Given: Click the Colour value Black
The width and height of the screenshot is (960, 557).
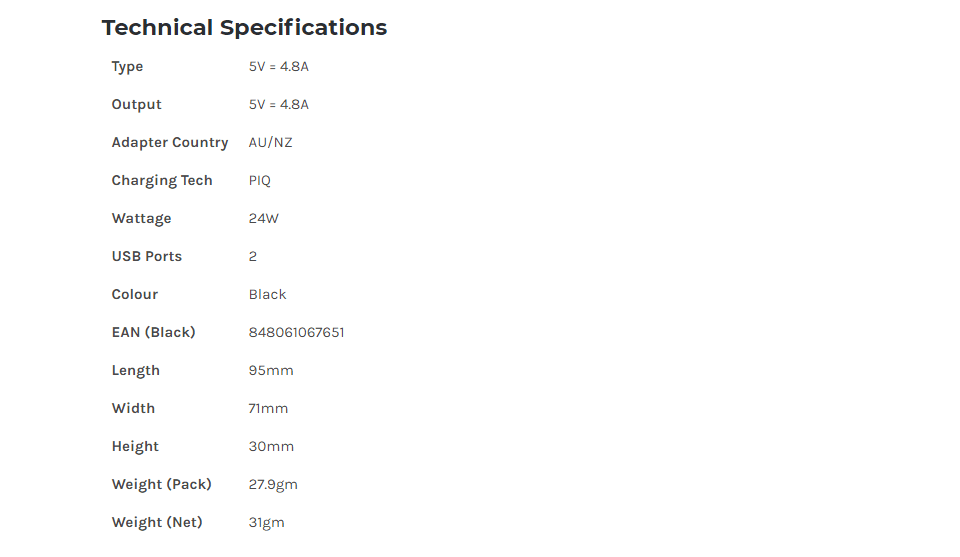Looking at the screenshot, I should 268,294.
